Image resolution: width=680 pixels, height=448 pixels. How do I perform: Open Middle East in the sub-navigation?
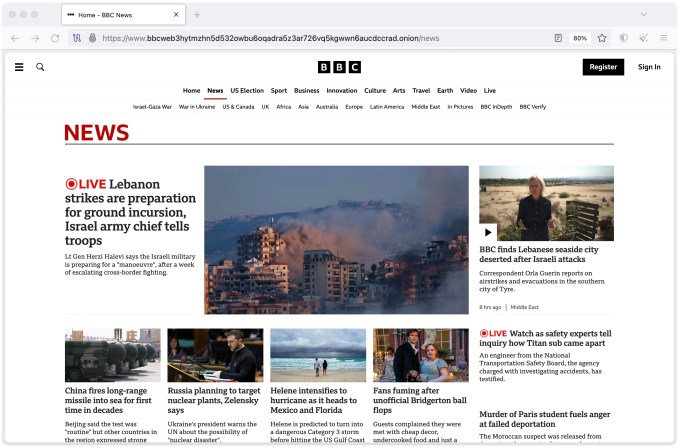click(426, 107)
